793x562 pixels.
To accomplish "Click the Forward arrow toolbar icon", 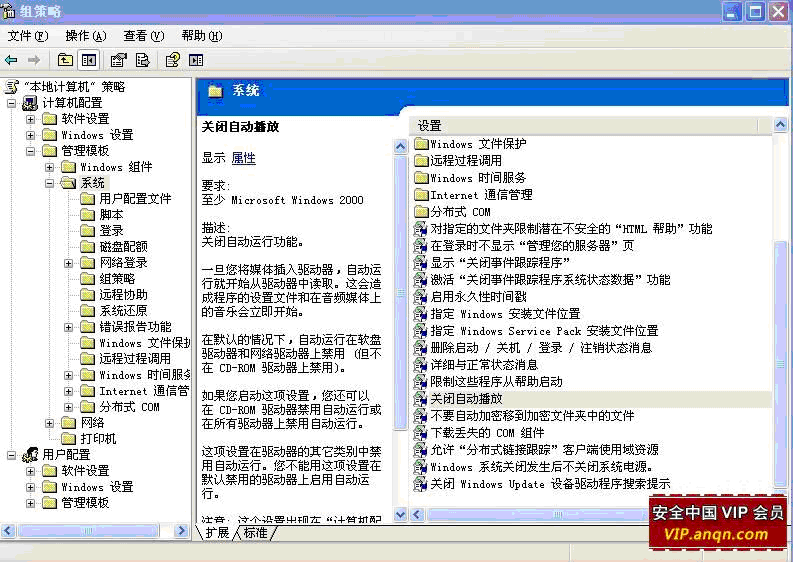I will [x=34, y=61].
